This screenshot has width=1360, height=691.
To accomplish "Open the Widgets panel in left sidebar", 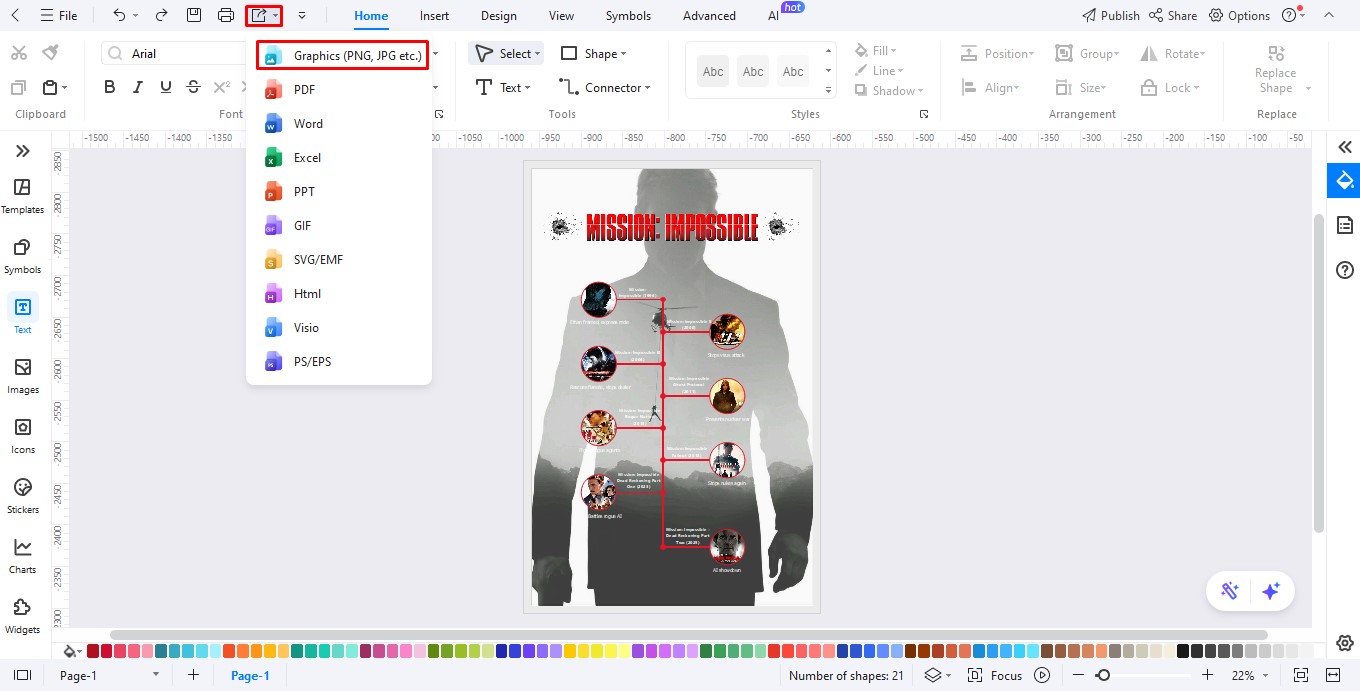I will pos(22,616).
